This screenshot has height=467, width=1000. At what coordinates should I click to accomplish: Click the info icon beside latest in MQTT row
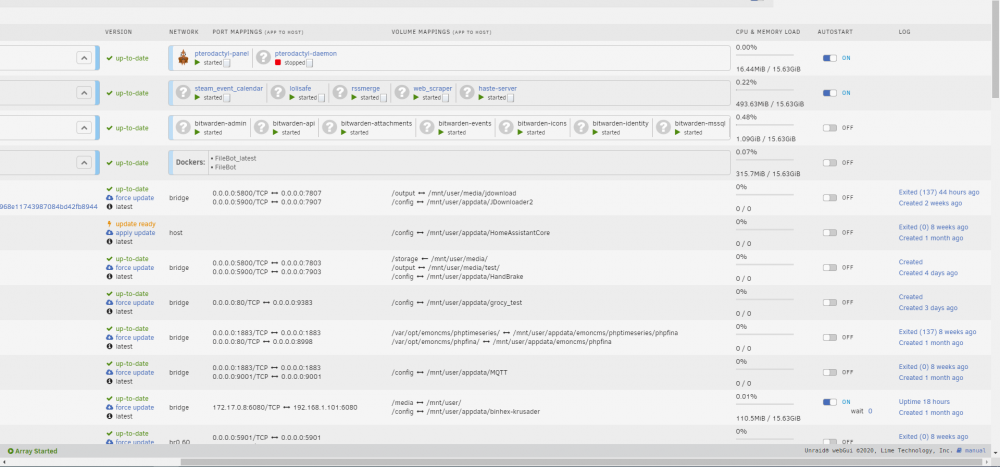point(109,382)
